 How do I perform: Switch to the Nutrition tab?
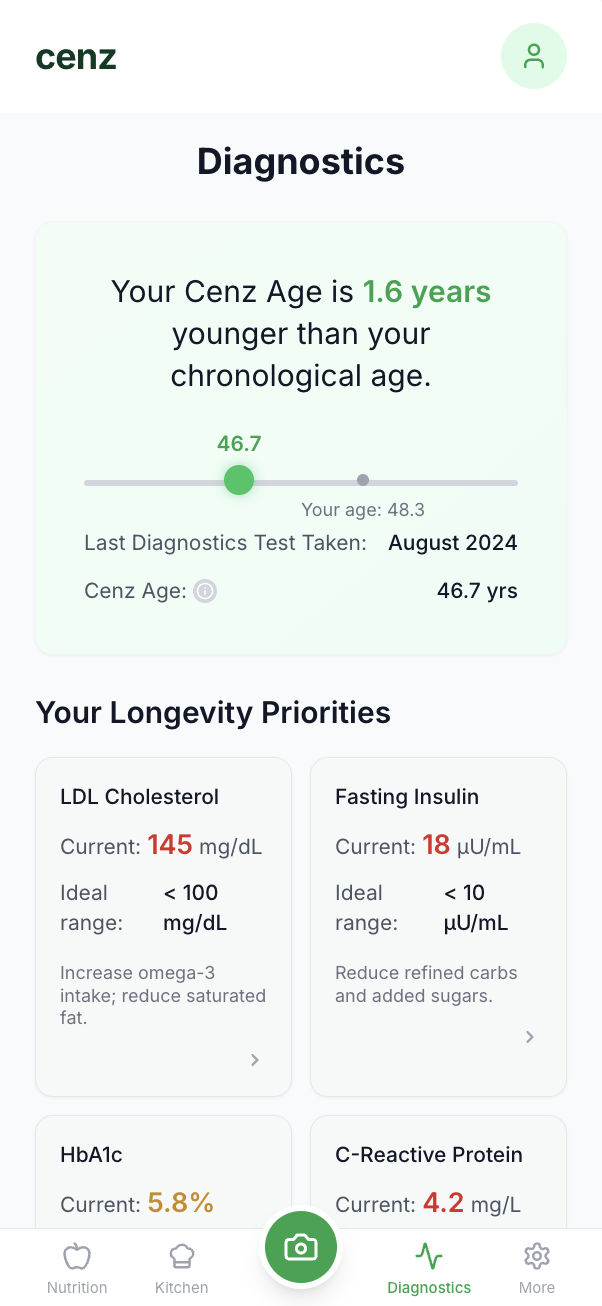(x=77, y=1266)
